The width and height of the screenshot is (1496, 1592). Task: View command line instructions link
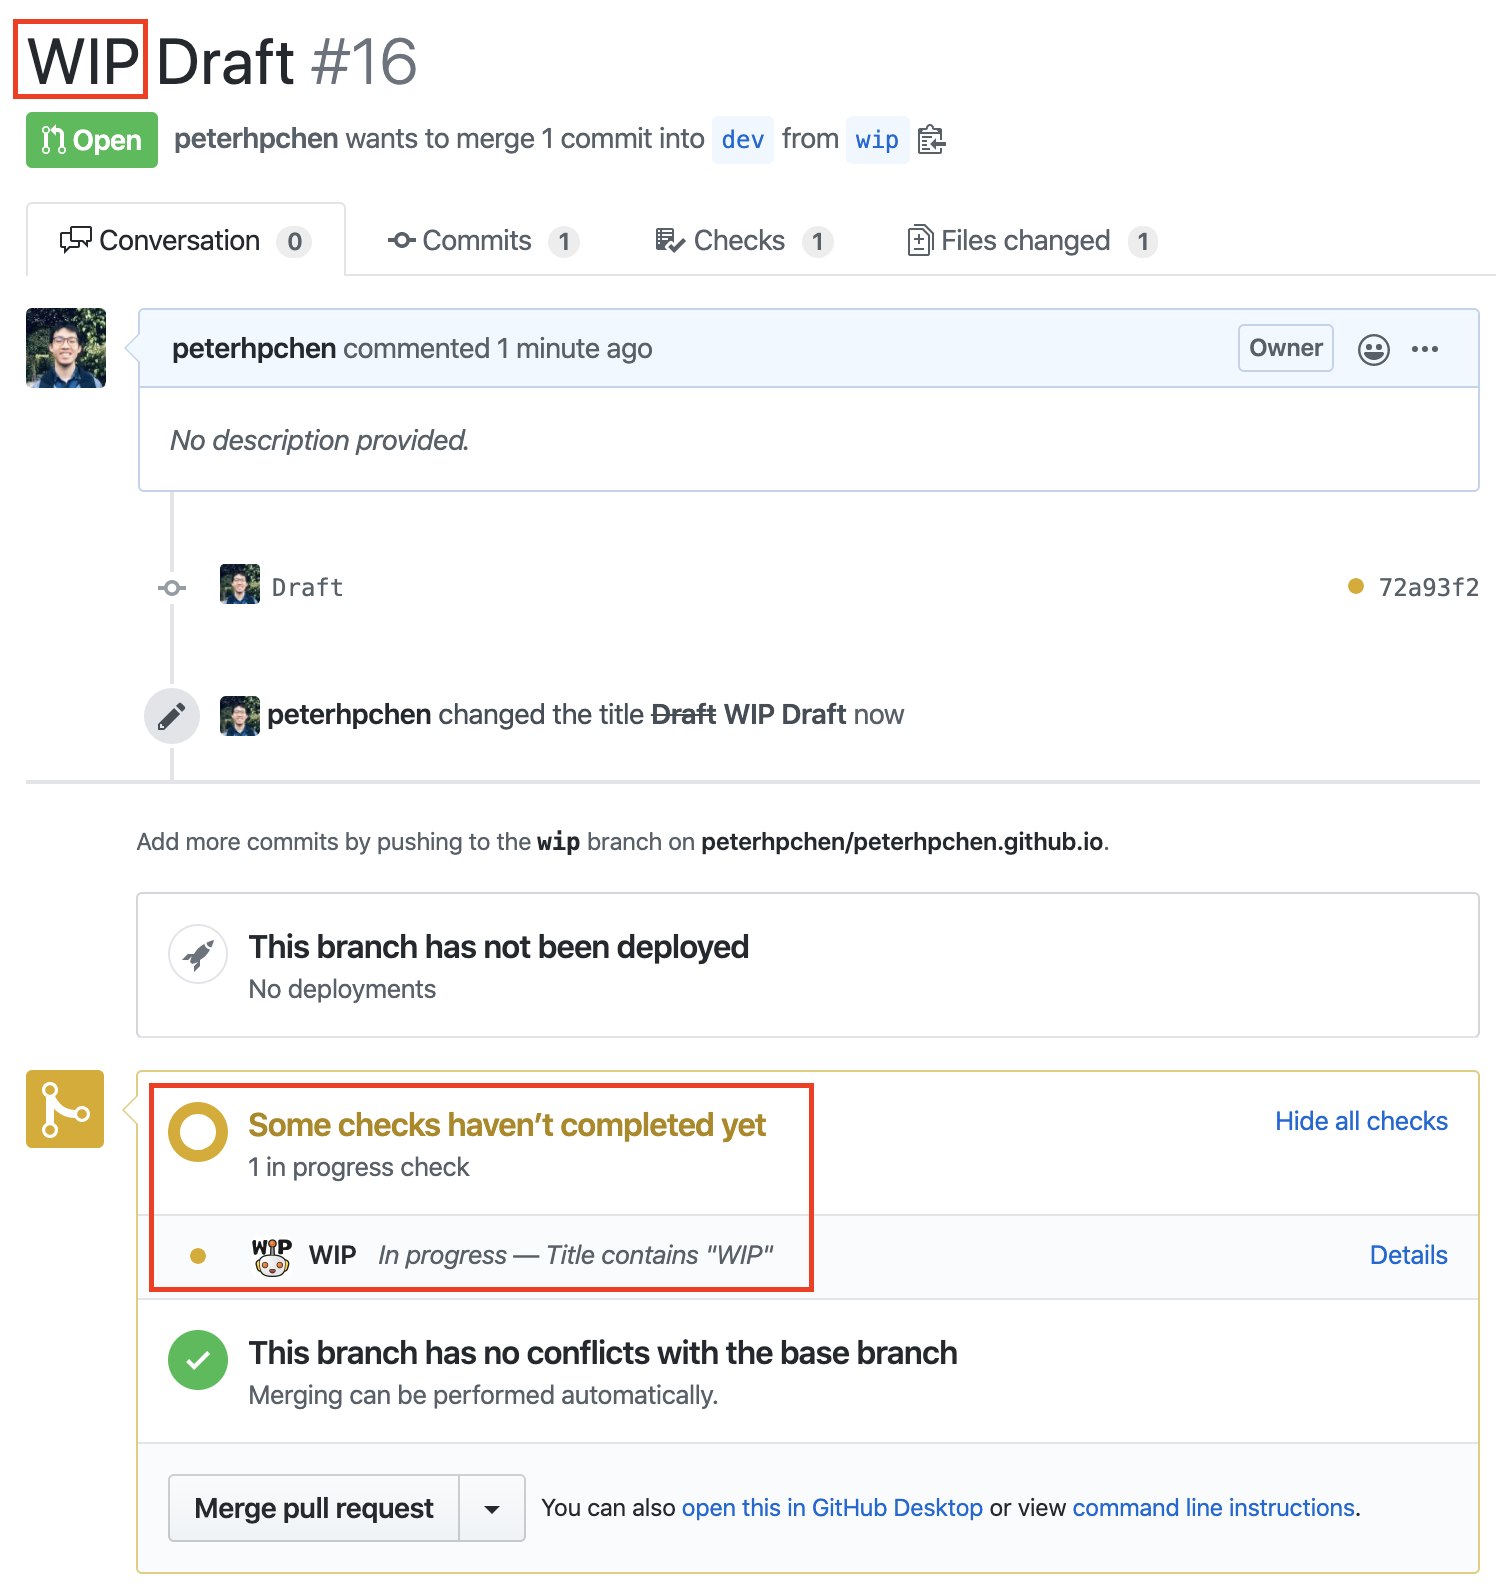coord(1214,1507)
